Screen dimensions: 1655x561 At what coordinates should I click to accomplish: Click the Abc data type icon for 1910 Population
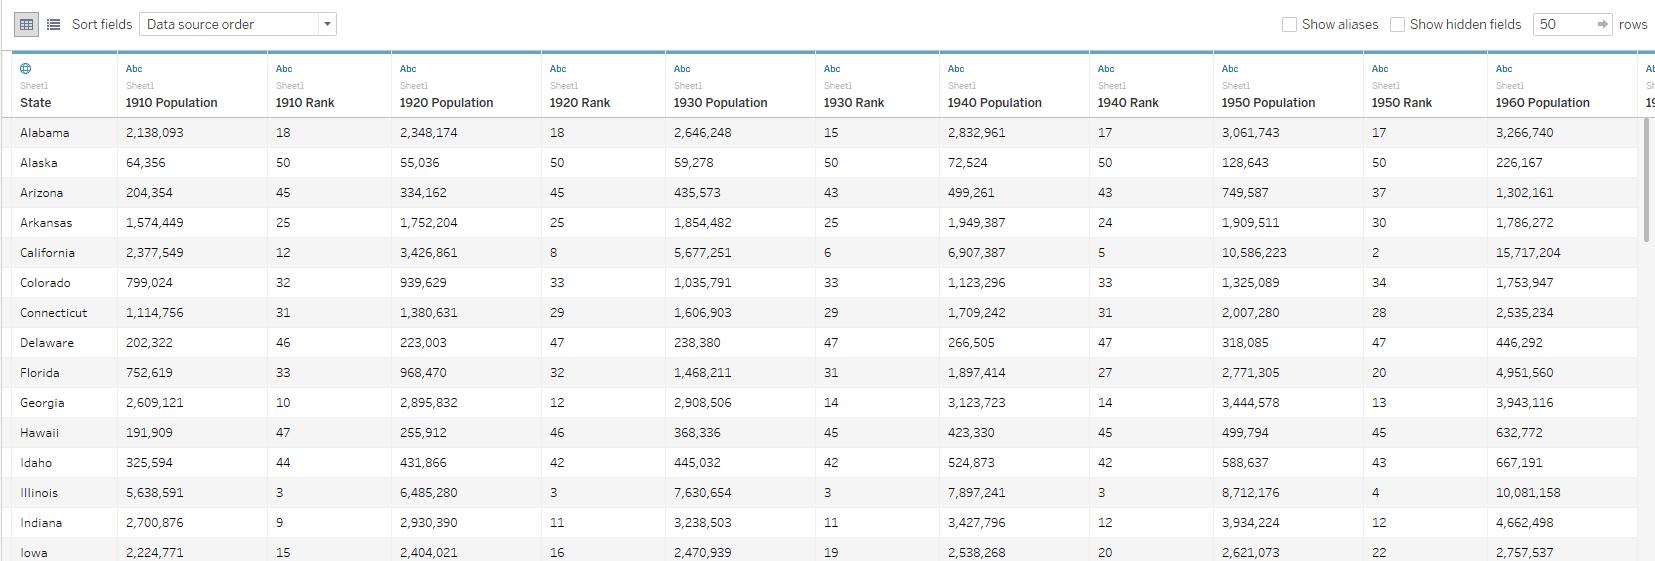pyautogui.click(x=134, y=69)
